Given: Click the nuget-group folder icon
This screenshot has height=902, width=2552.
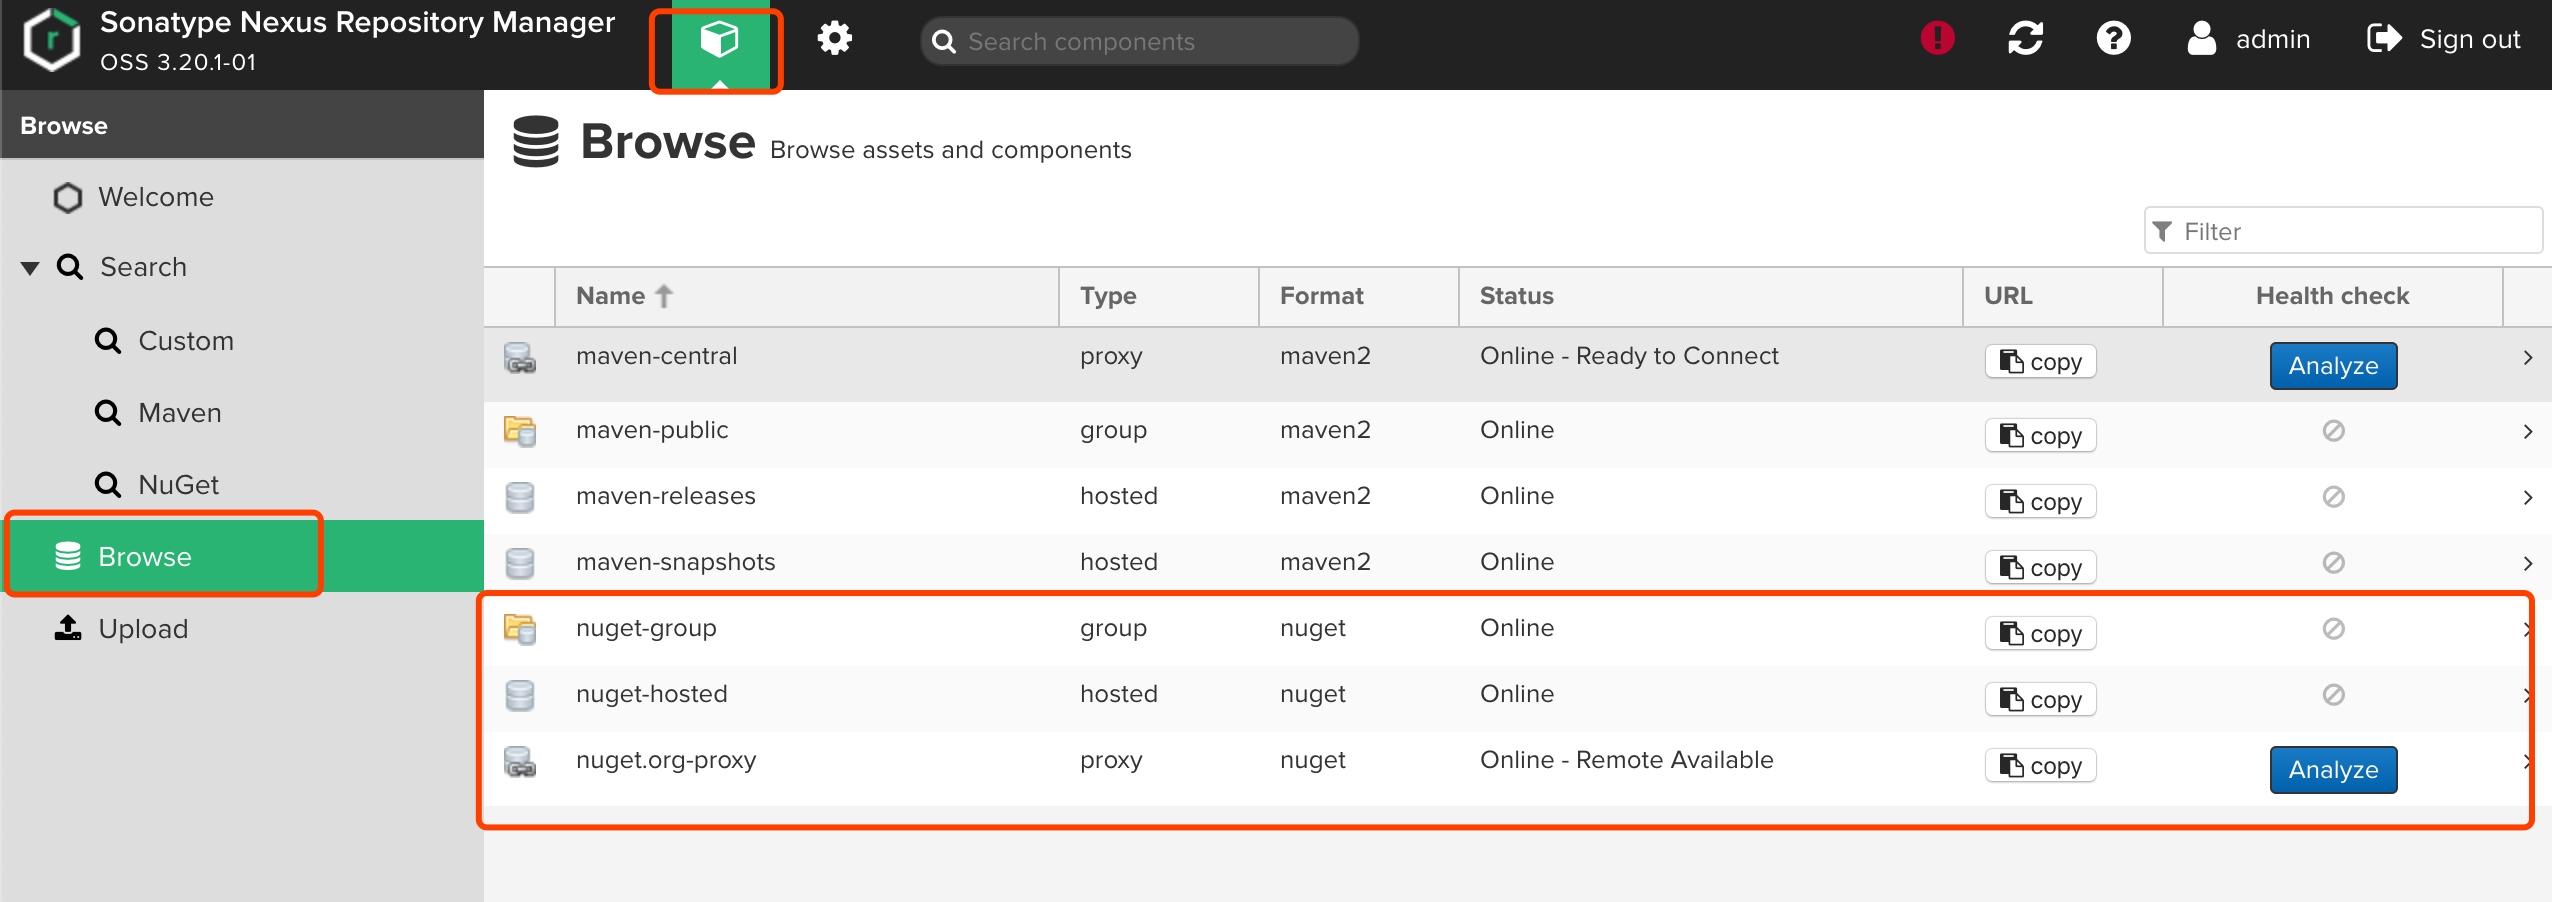Looking at the screenshot, I should (520, 629).
